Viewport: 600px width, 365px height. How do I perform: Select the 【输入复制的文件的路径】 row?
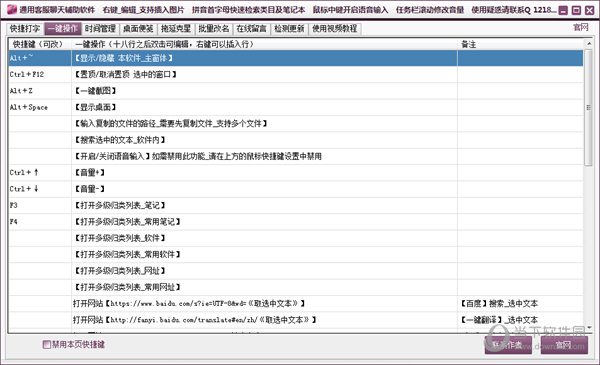point(296,124)
